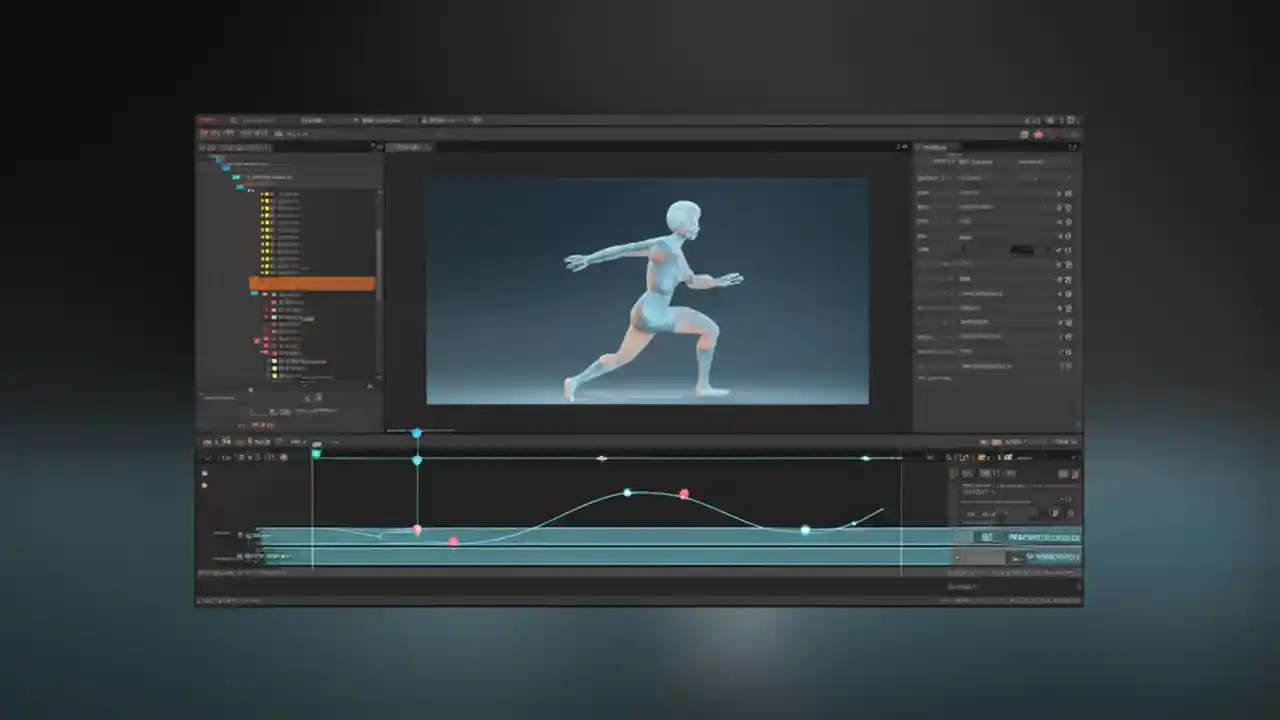The width and height of the screenshot is (1280, 720).
Task: Select the search icon in the top toolbar
Action: (x=232, y=120)
